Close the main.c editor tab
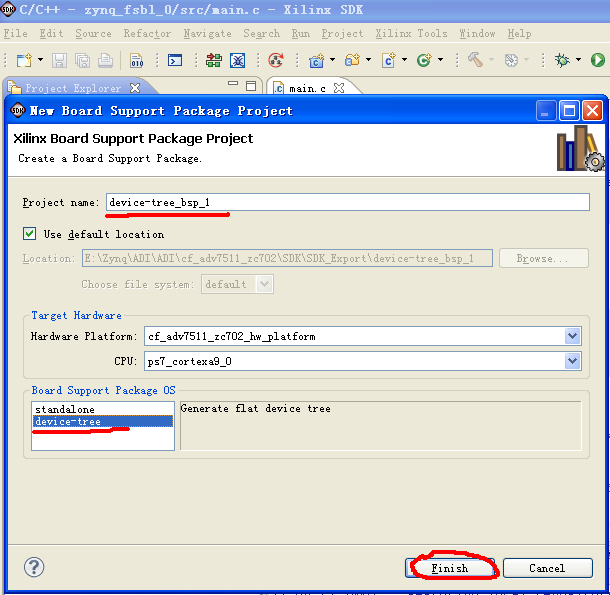The height and width of the screenshot is (595, 610). click(x=339, y=88)
